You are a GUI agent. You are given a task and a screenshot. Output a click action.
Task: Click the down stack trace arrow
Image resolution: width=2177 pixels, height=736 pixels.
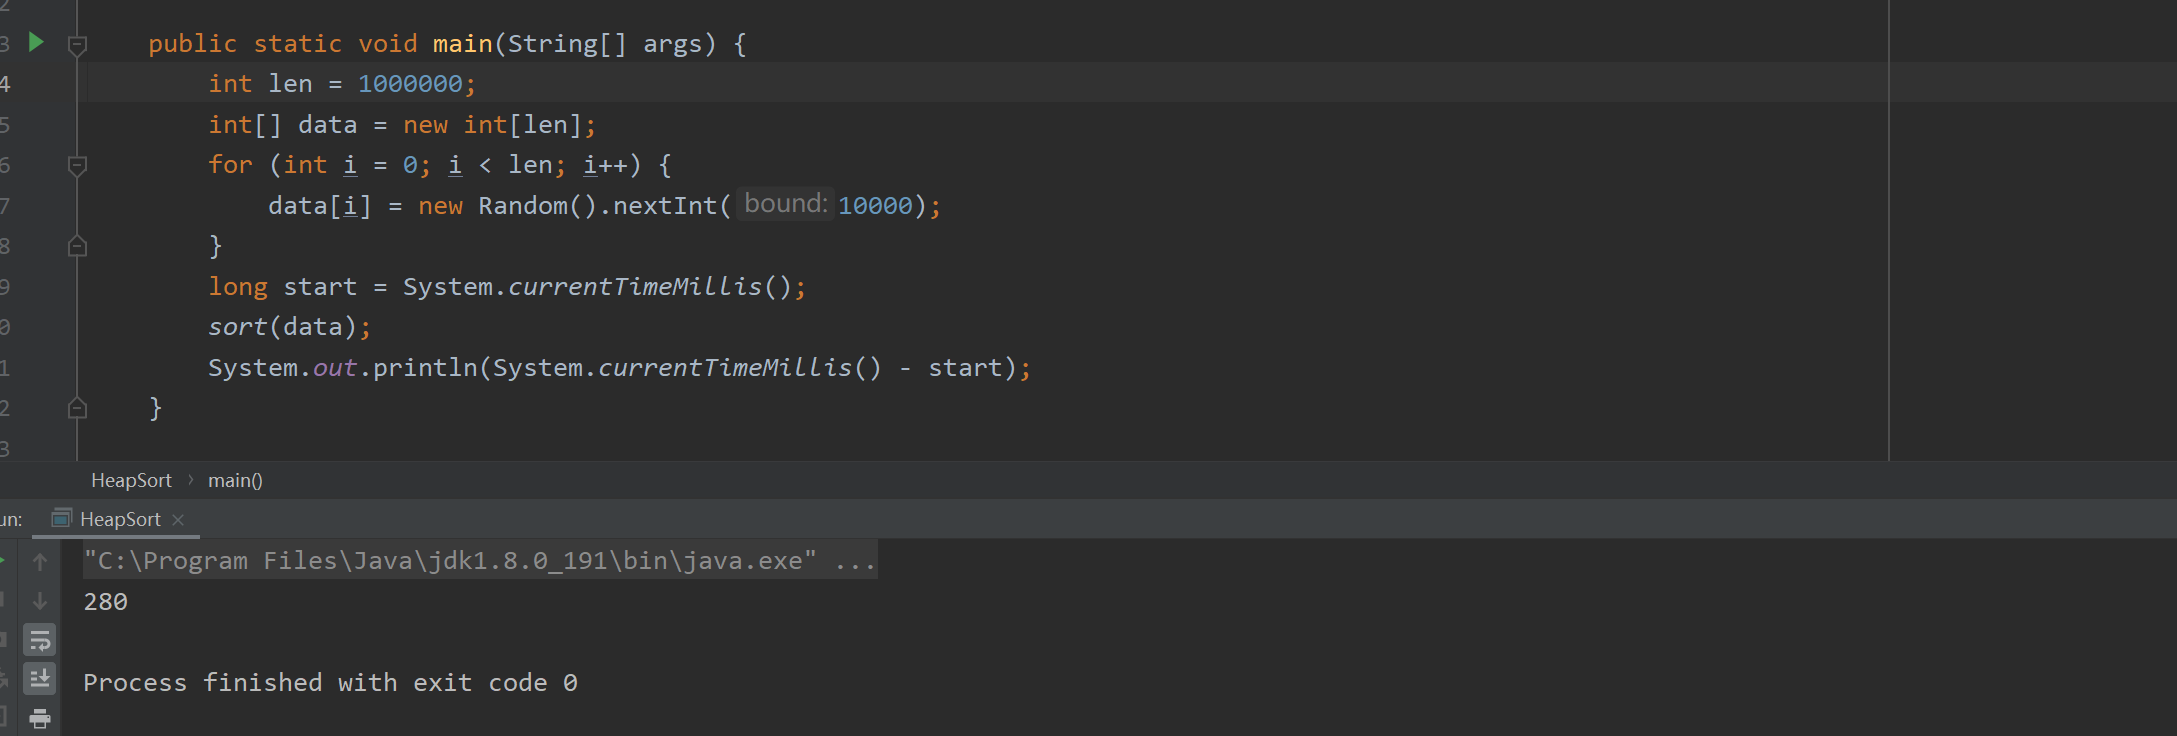click(x=40, y=601)
